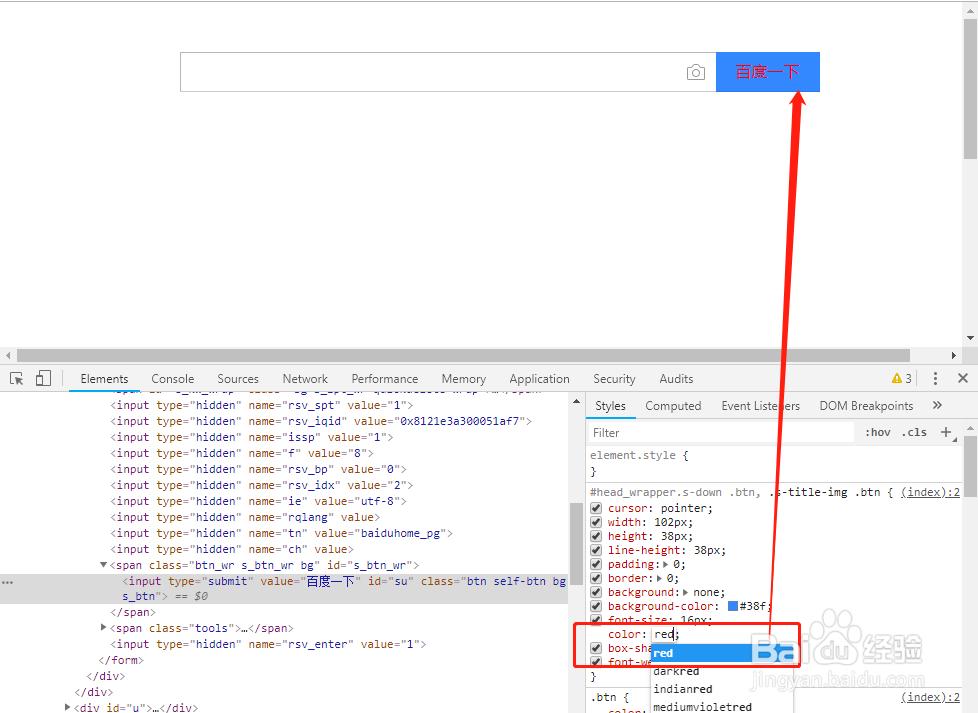Open the row actions ellipsis for selected node
Image resolution: width=978 pixels, height=713 pixels.
pyautogui.click(x=7, y=582)
